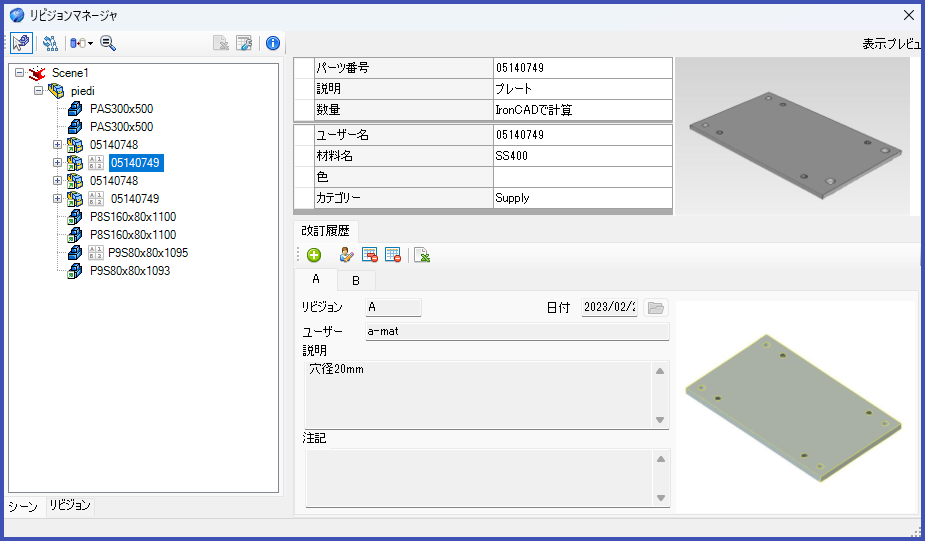Click the selection cursor tool icon
Image resolution: width=925 pixels, height=541 pixels.
coord(21,43)
